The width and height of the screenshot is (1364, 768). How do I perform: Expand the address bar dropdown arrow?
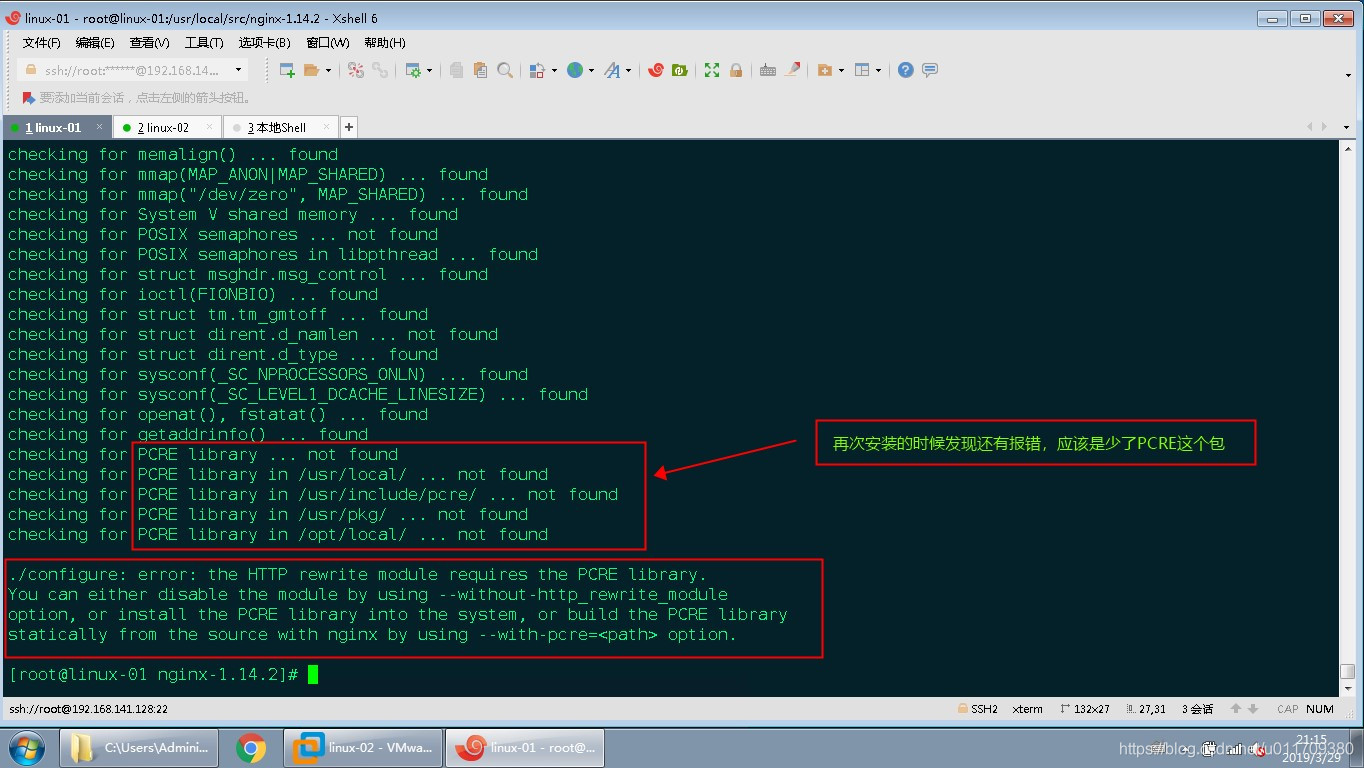[x=239, y=70]
